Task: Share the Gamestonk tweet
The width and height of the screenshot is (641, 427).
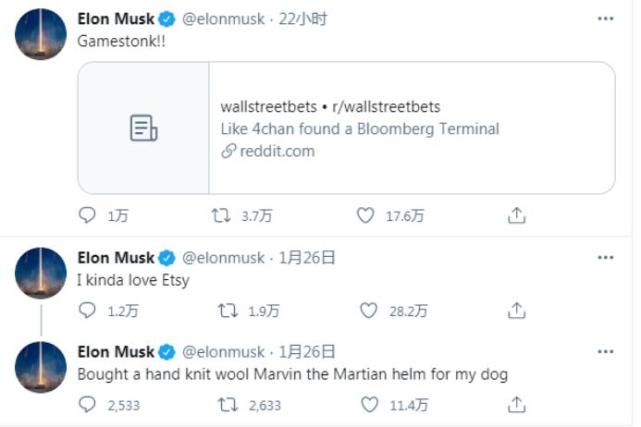Action: click(x=516, y=215)
